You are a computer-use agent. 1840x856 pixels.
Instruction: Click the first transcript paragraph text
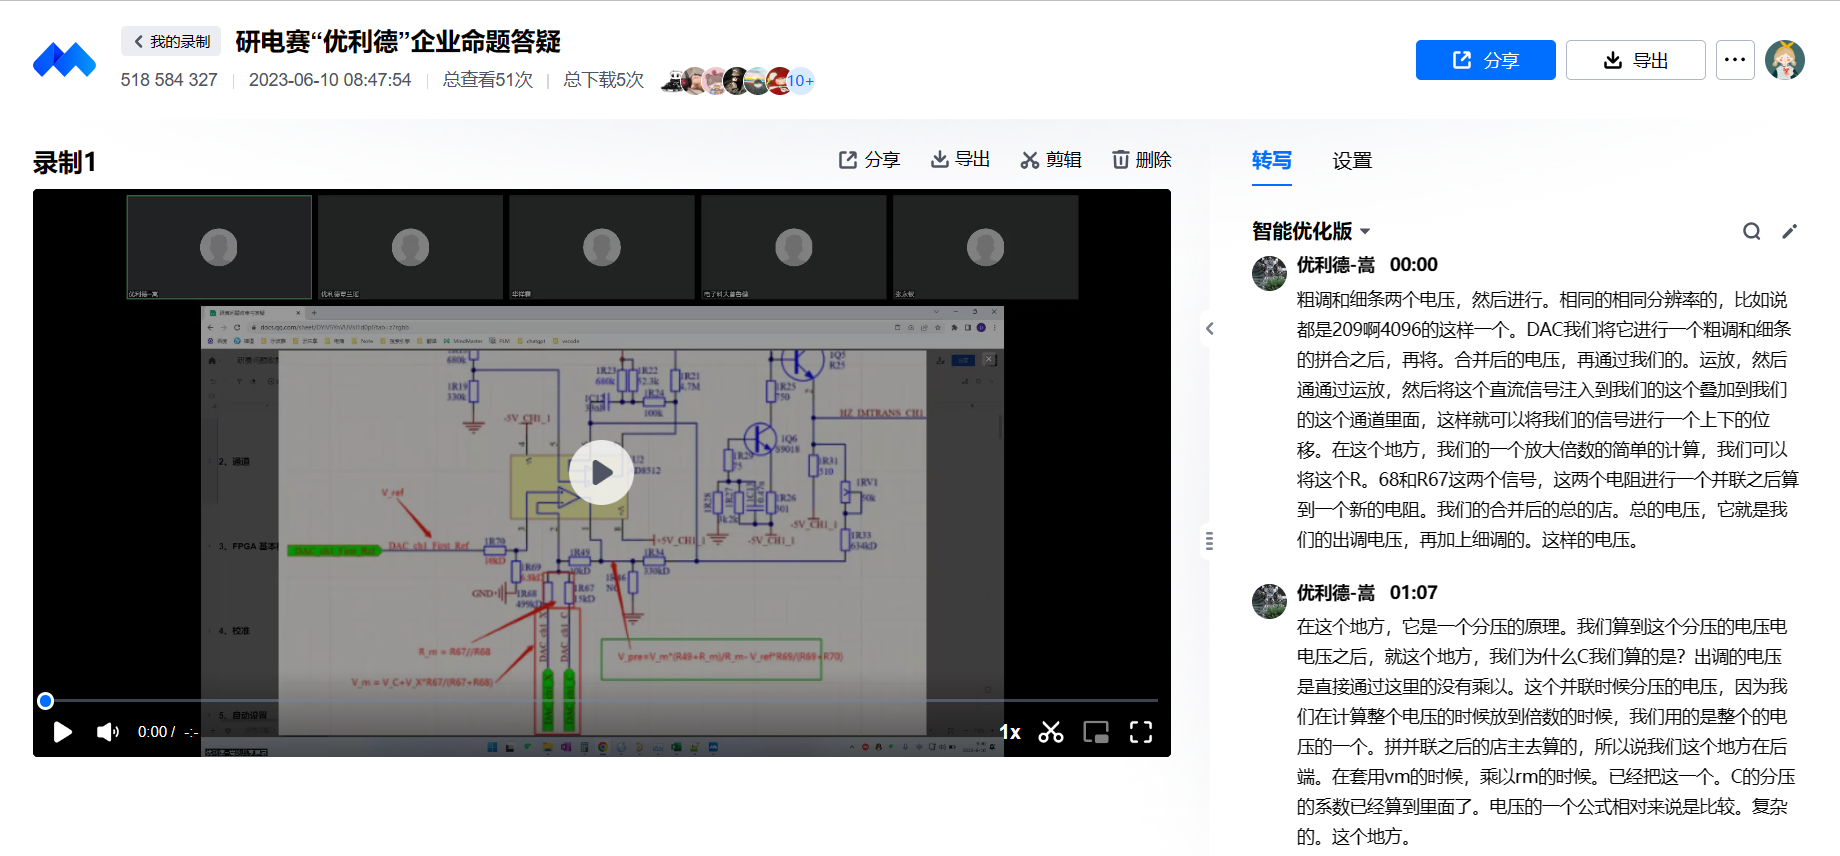pos(1547,420)
